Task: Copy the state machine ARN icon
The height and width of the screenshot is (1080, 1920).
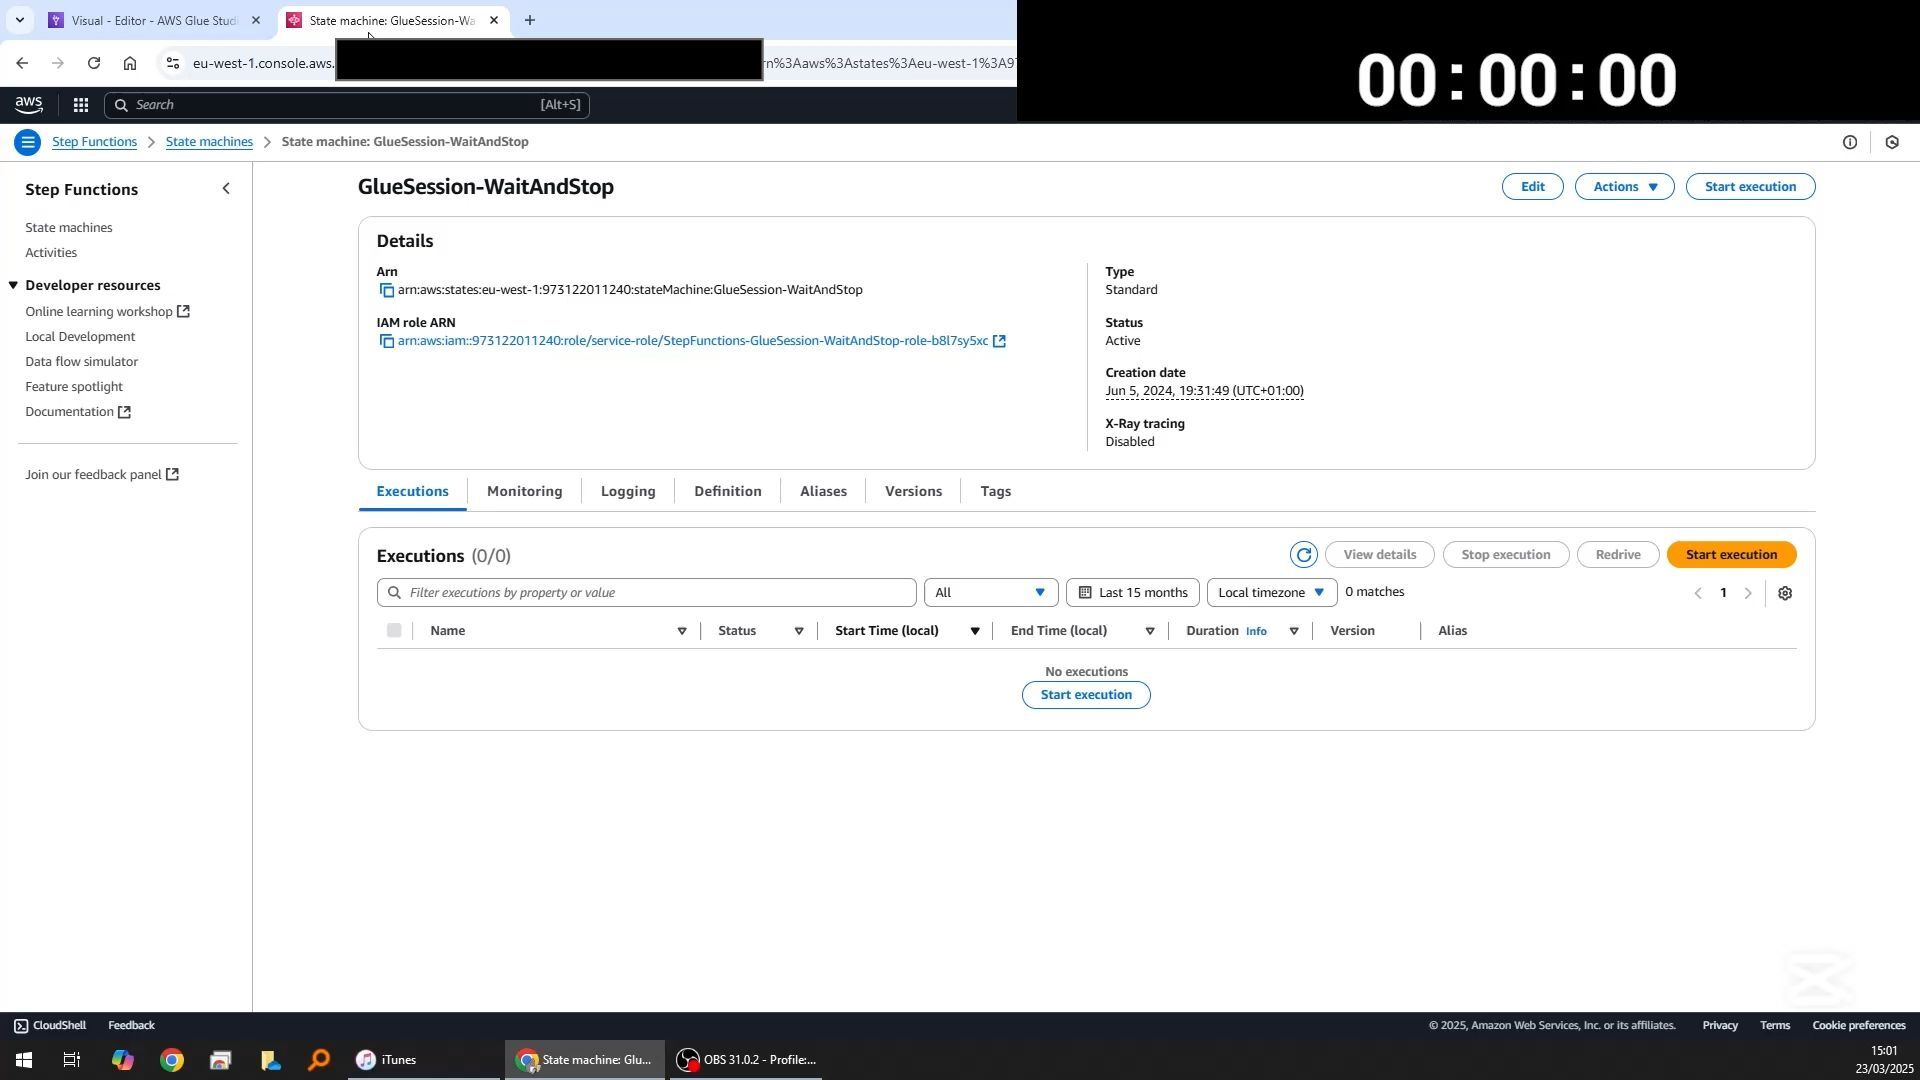Action: coord(386,291)
